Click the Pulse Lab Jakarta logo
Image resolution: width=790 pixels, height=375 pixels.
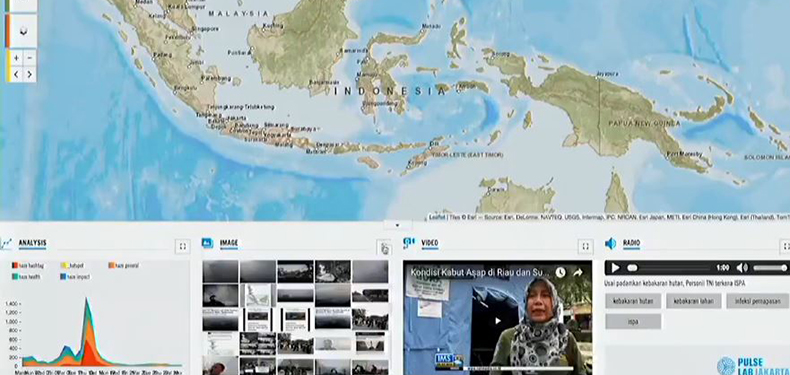tap(753, 366)
